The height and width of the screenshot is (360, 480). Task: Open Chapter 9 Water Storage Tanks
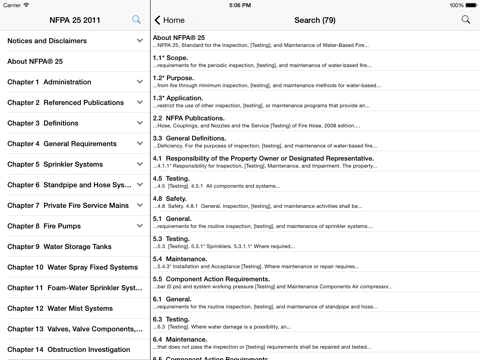pos(75,247)
